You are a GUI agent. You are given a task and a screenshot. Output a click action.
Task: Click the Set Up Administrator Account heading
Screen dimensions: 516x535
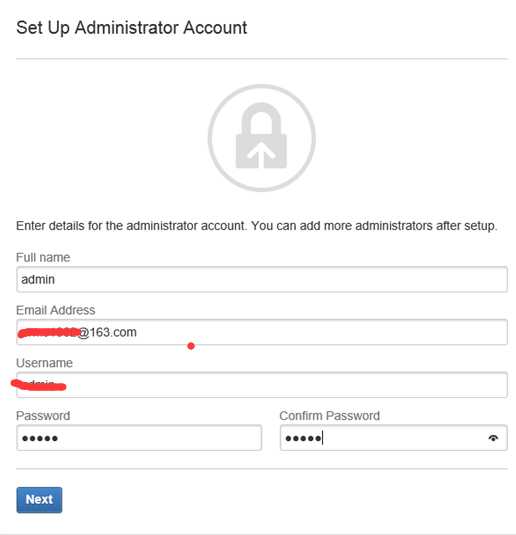tap(131, 28)
